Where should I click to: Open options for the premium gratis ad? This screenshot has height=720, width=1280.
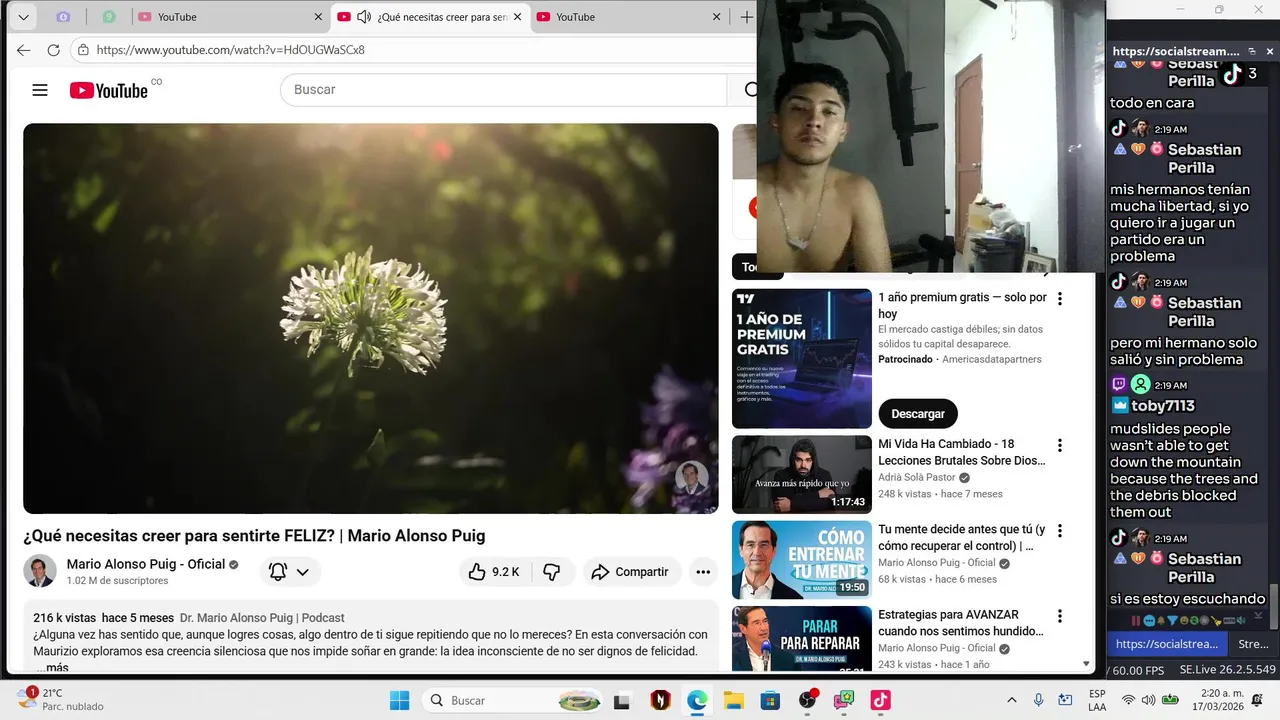[x=1060, y=299]
